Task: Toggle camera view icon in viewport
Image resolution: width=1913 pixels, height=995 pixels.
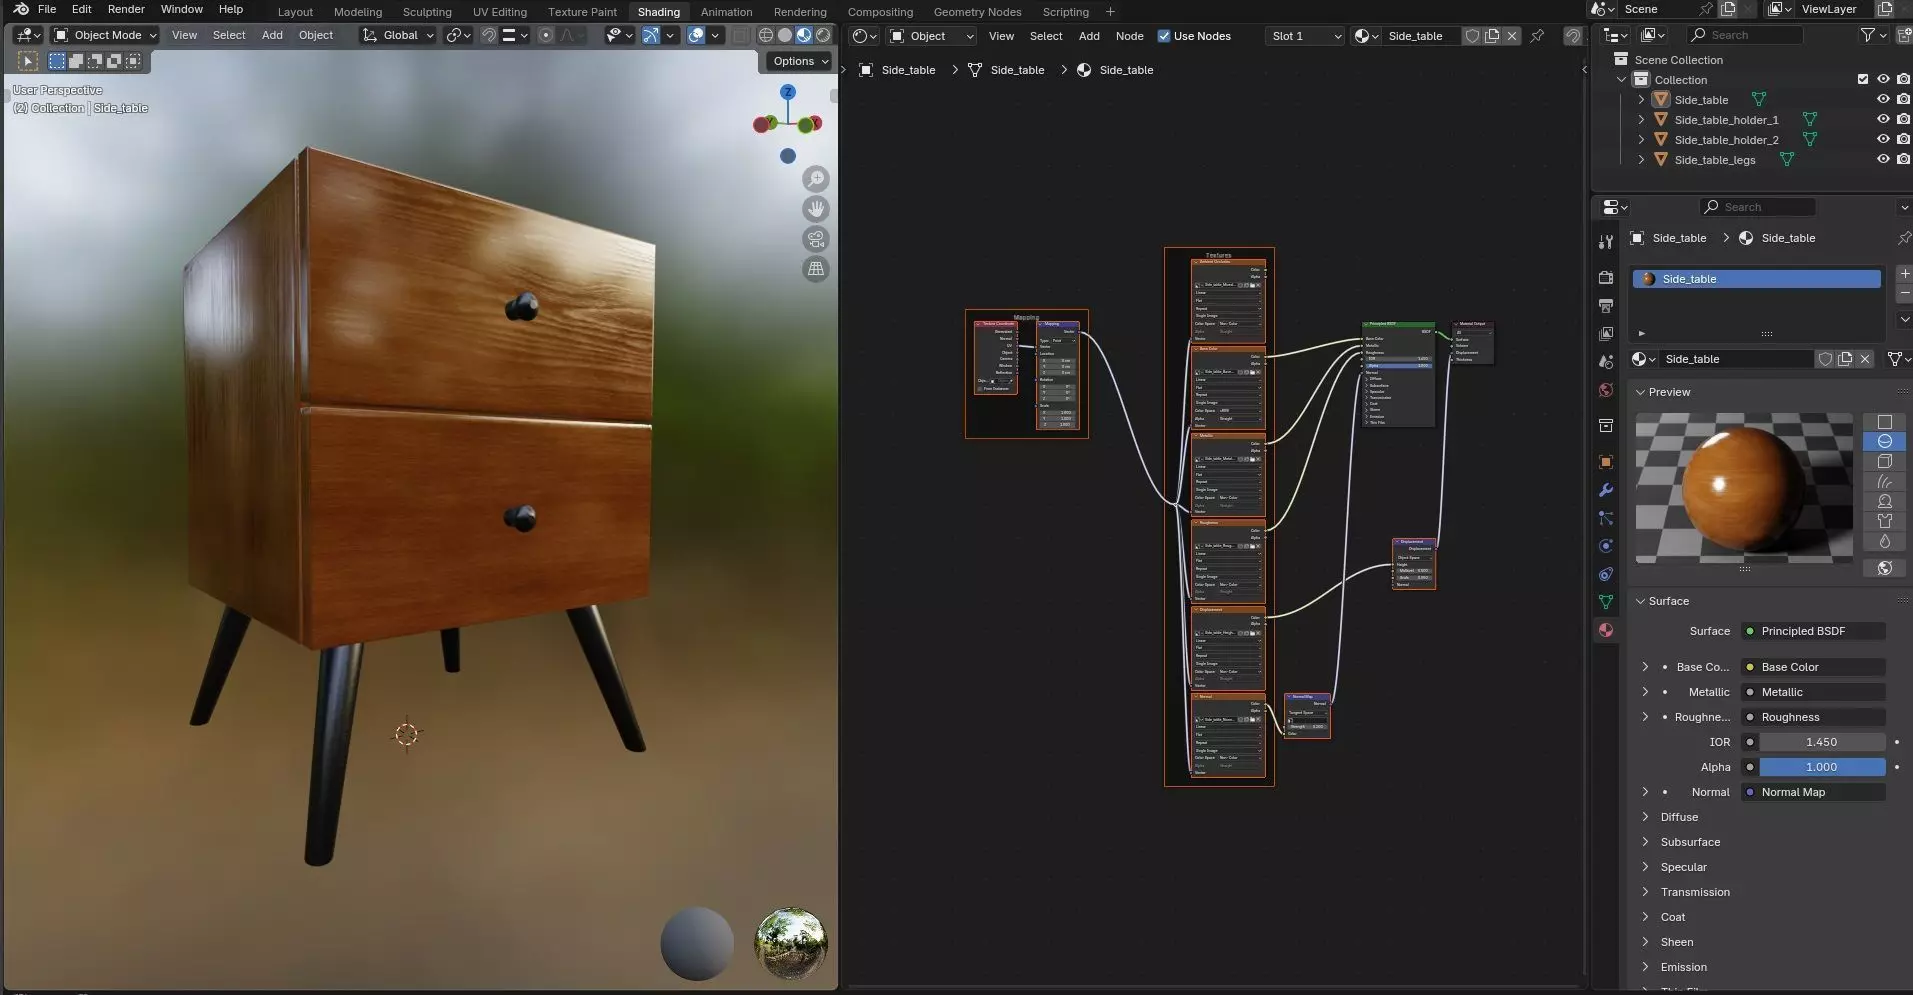Action: pyautogui.click(x=816, y=239)
